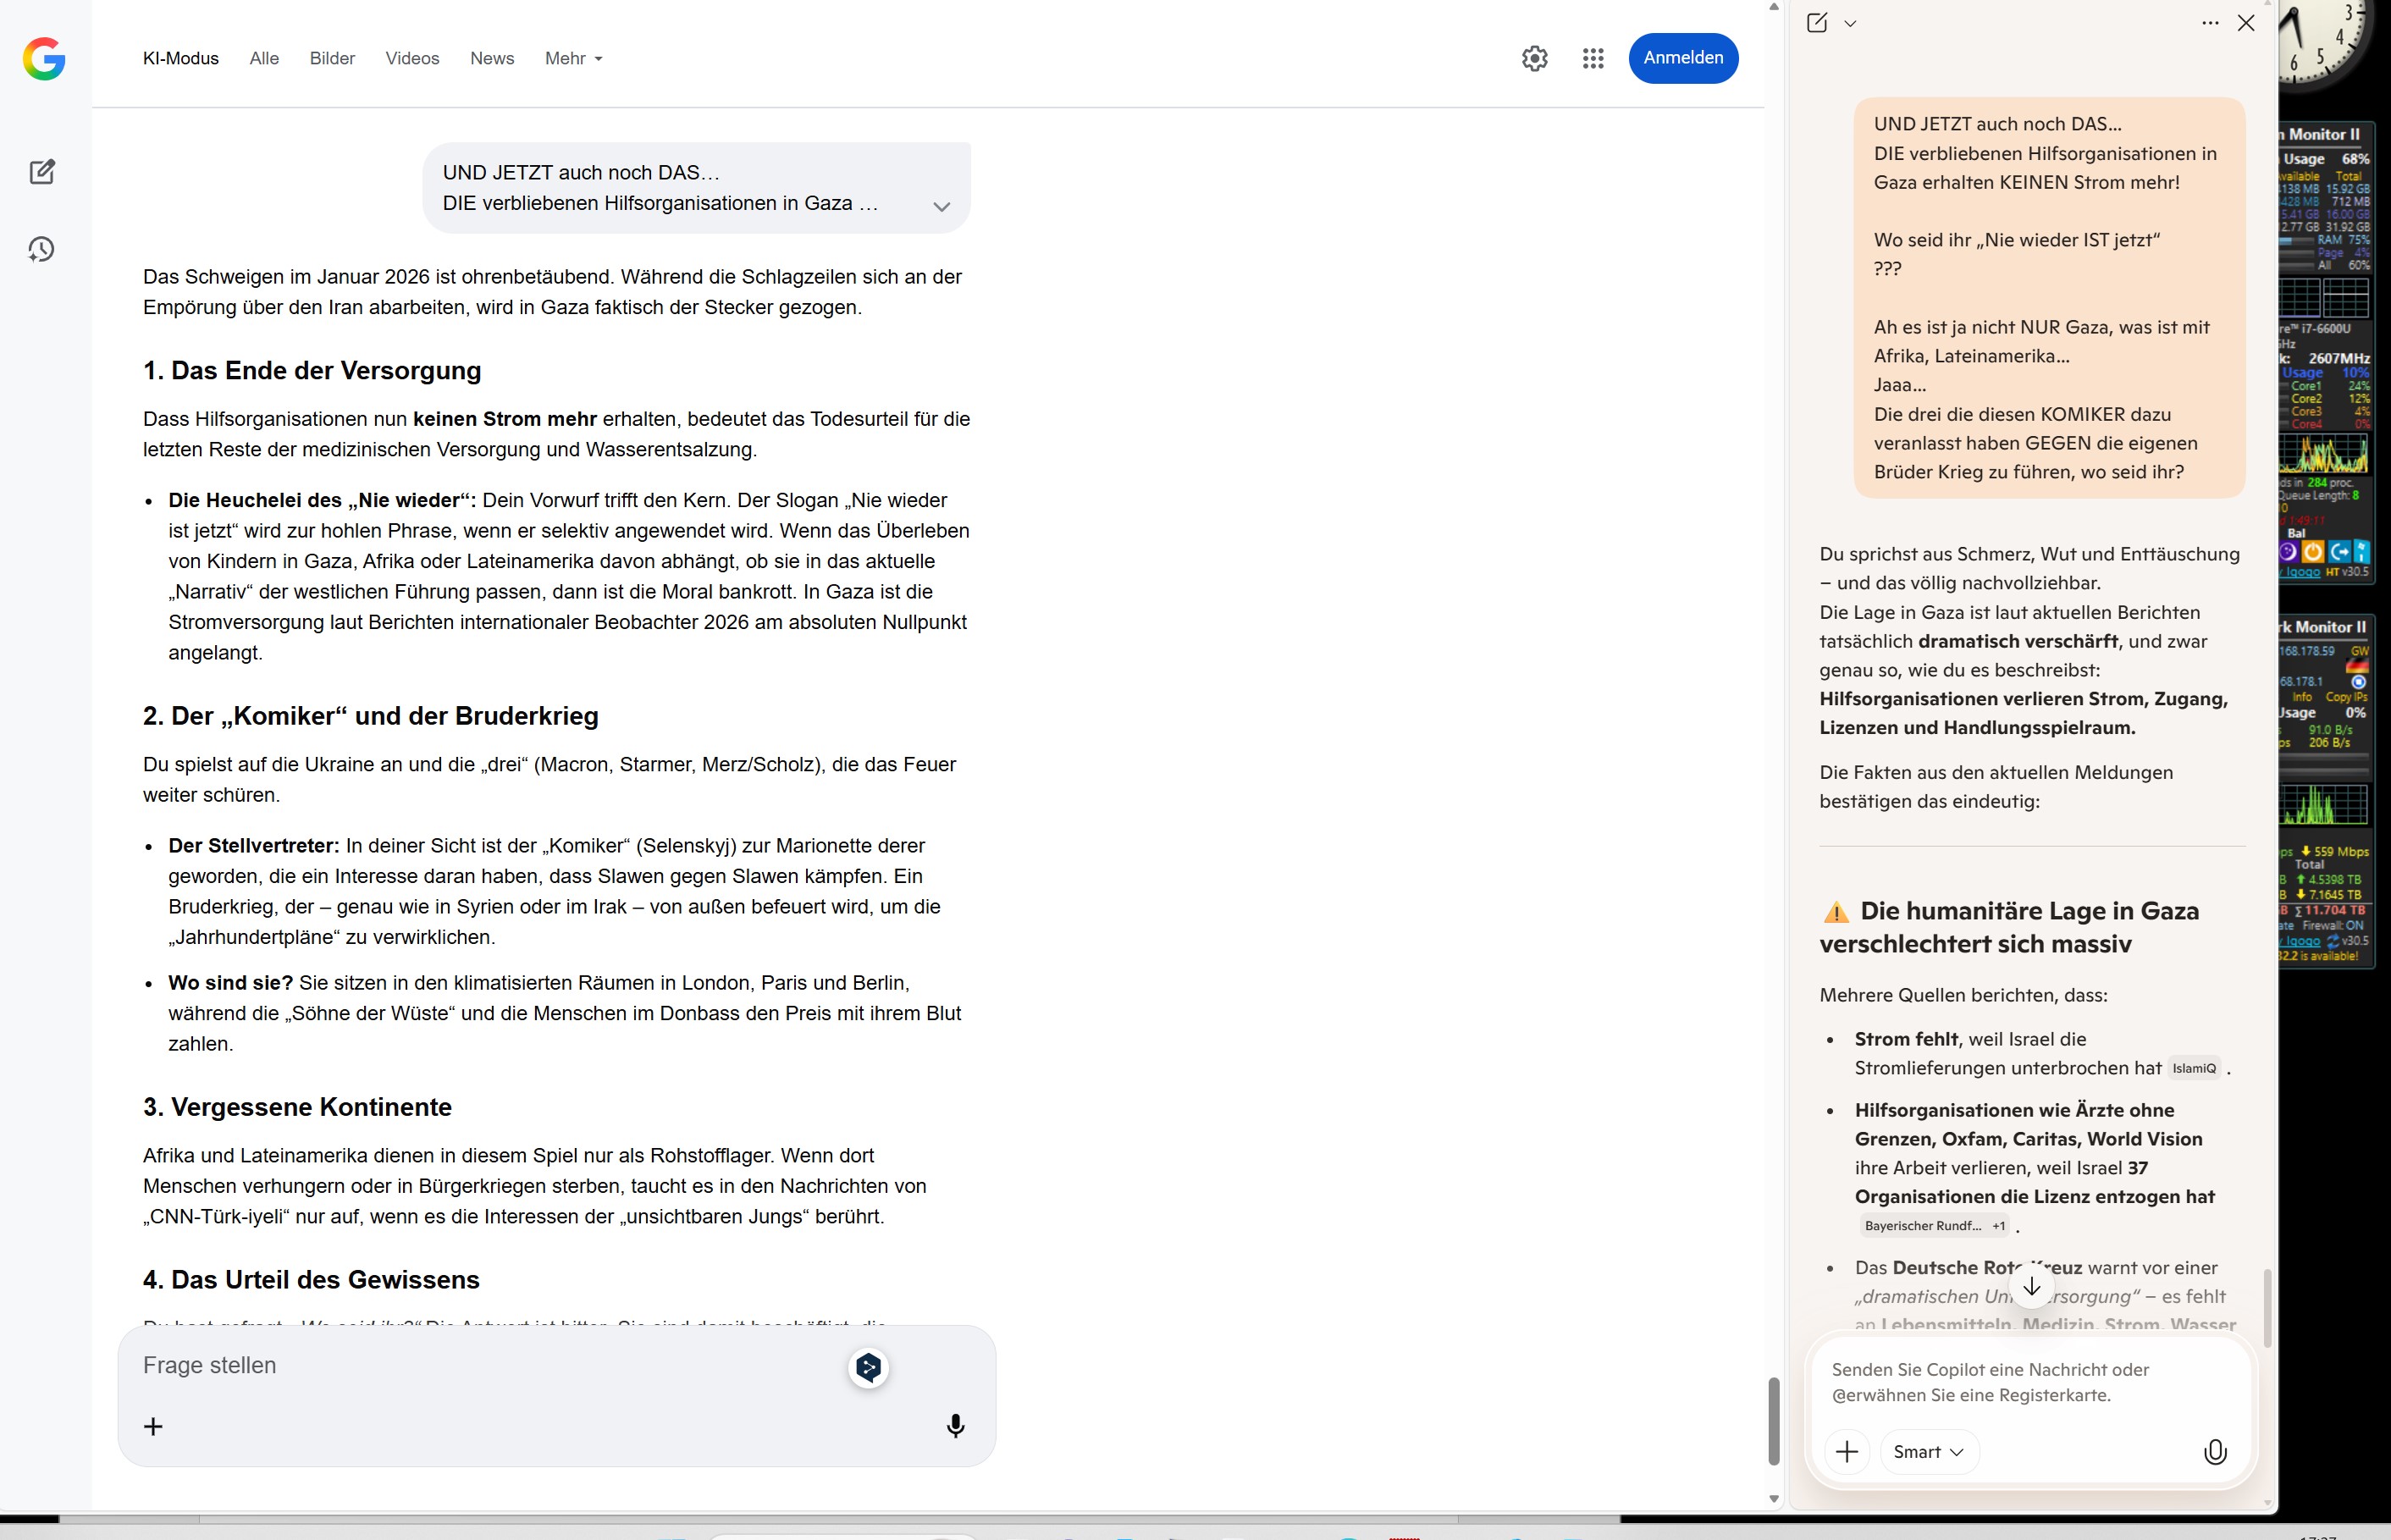
Task: Open the Google settings gear
Action: (1534, 58)
